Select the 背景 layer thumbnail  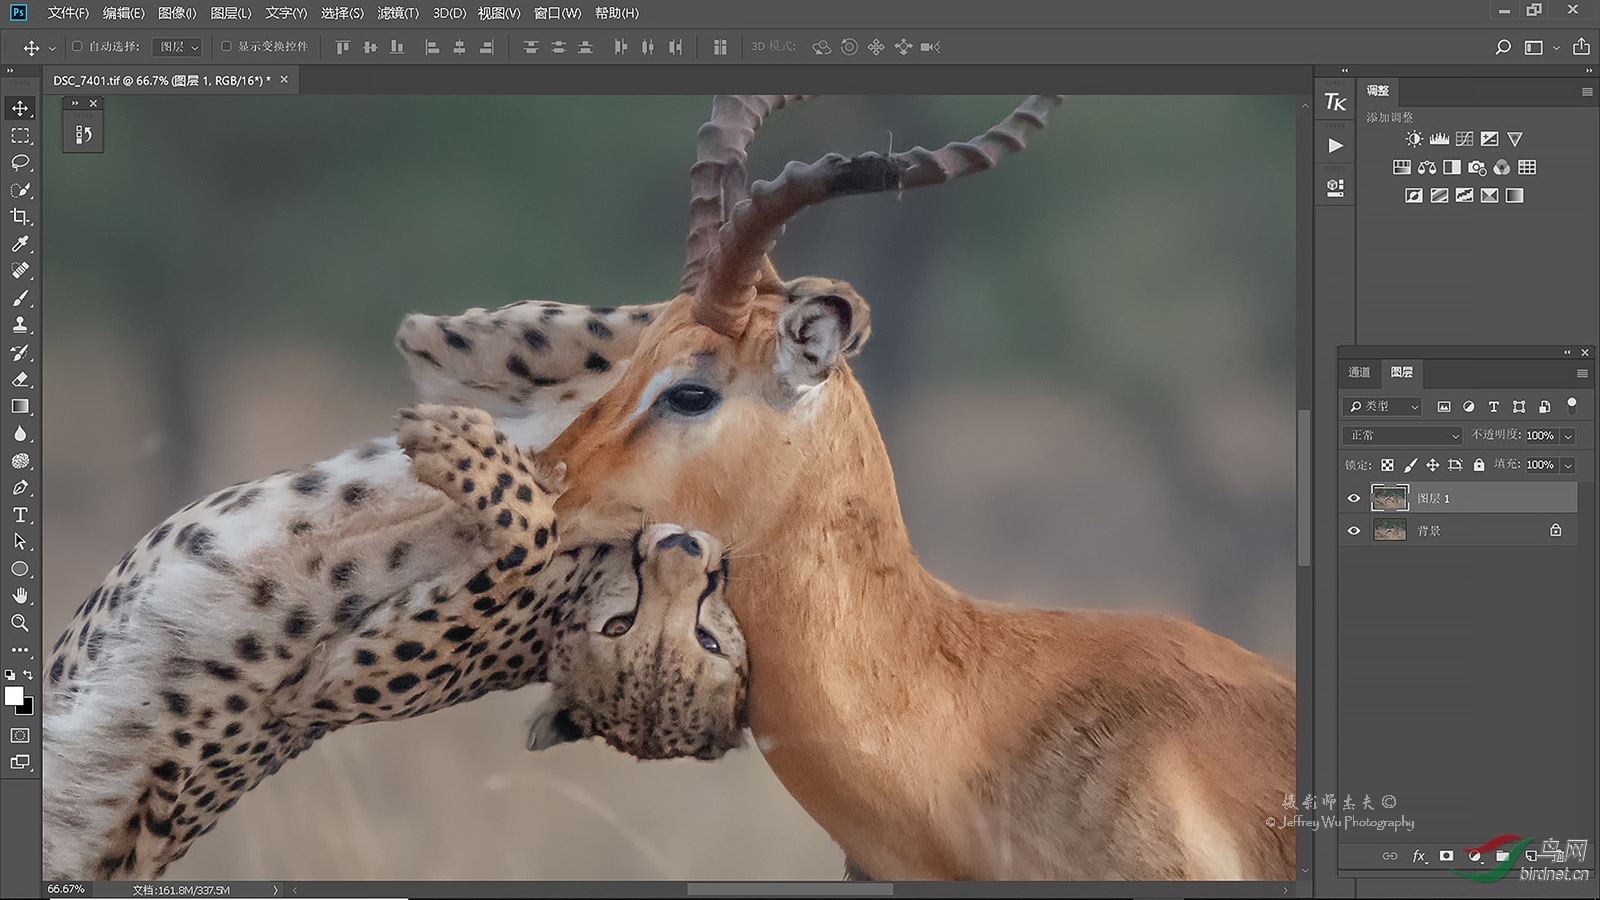[x=1390, y=531]
